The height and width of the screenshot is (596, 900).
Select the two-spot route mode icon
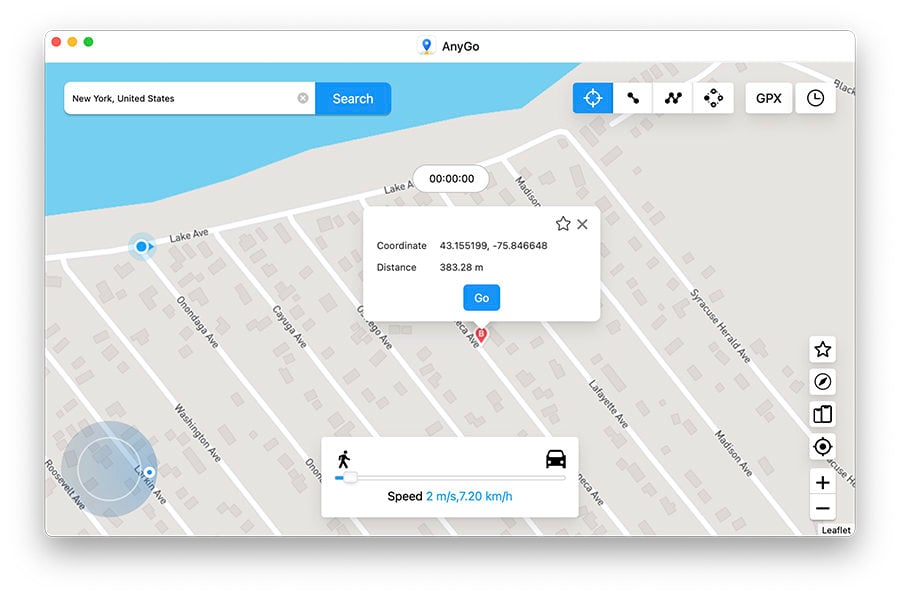632,97
